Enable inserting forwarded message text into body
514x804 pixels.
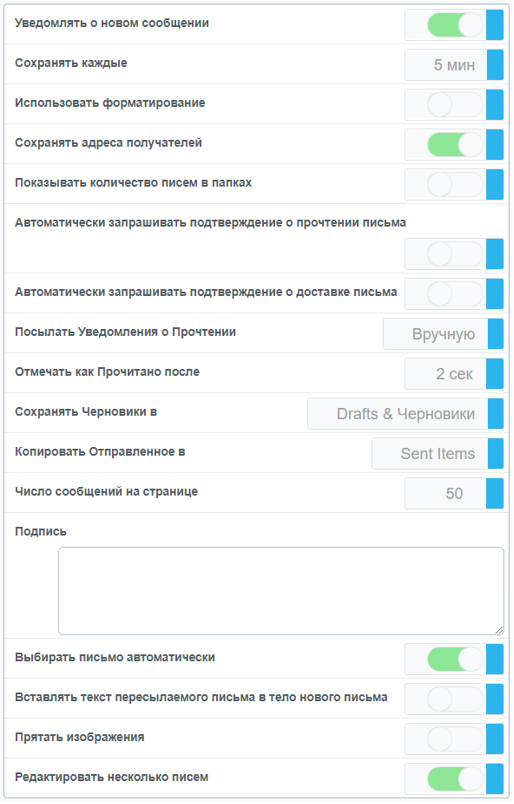coord(456,699)
